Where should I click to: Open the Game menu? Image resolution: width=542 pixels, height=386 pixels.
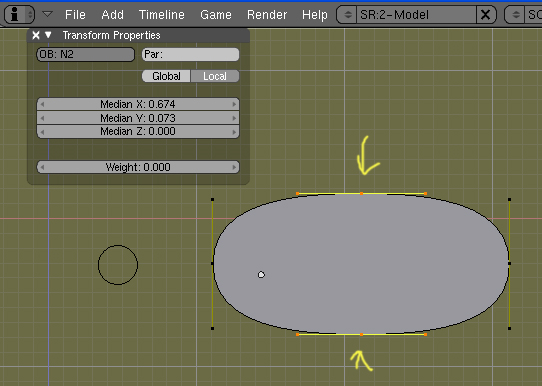[216, 15]
